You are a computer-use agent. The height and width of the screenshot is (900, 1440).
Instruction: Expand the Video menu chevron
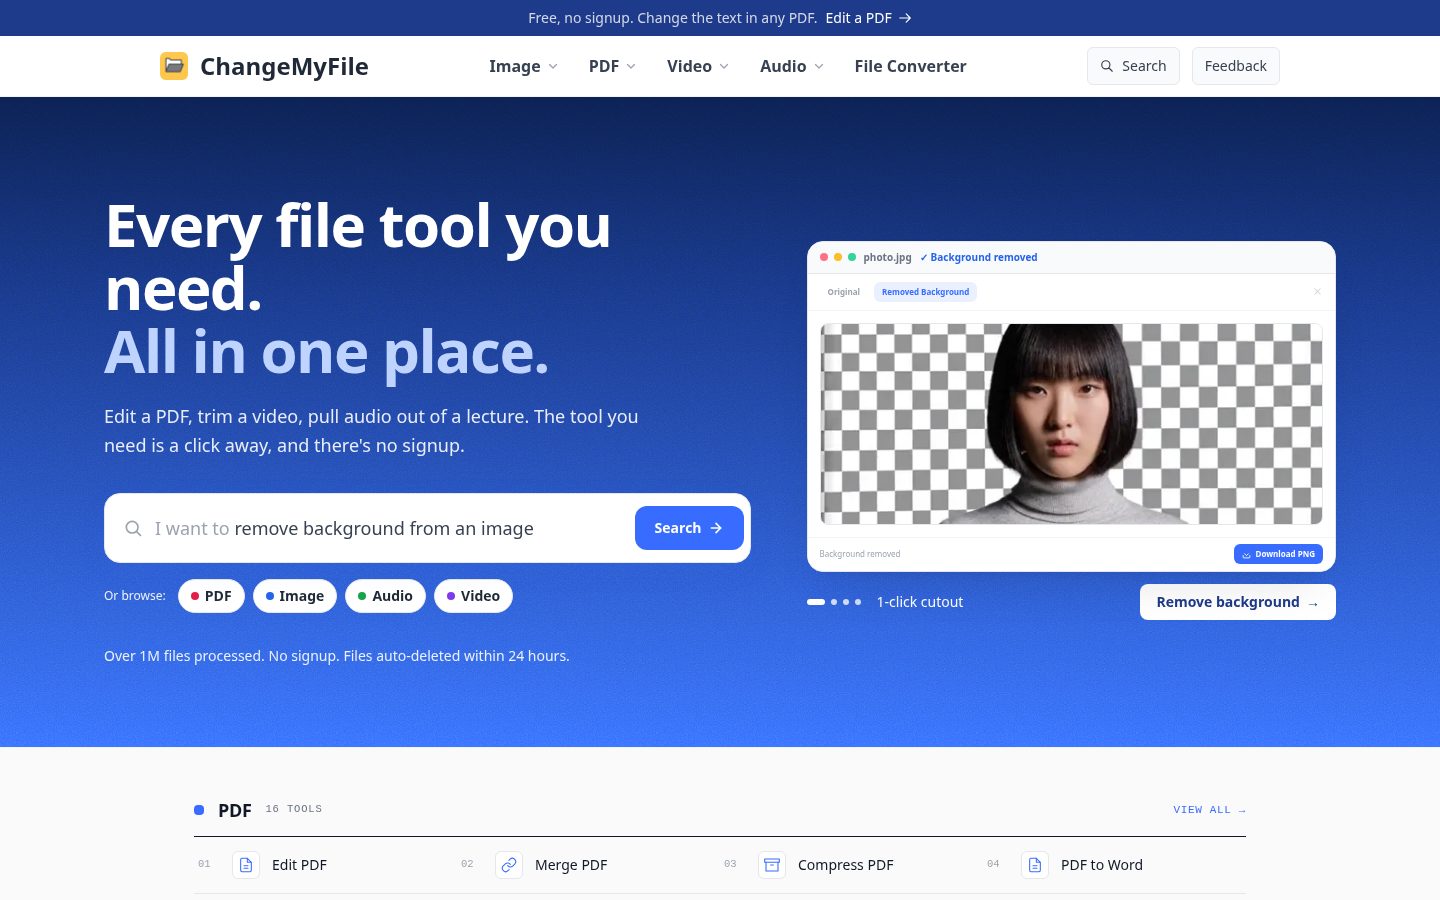click(724, 67)
